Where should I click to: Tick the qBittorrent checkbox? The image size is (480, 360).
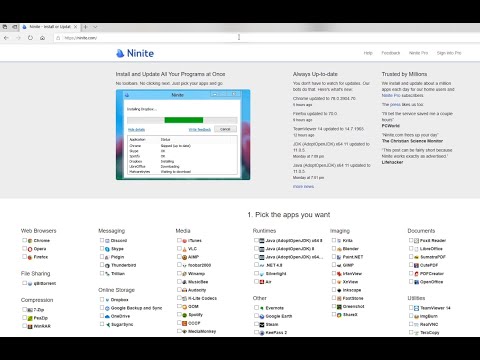[x=24, y=283]
